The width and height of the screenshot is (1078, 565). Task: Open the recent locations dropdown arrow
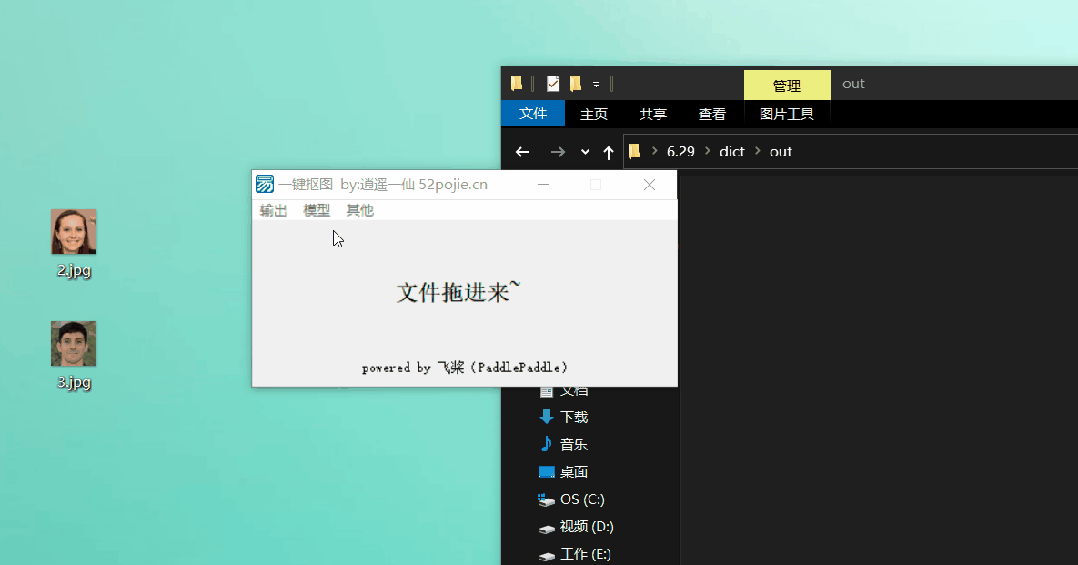tap(585, 152)
